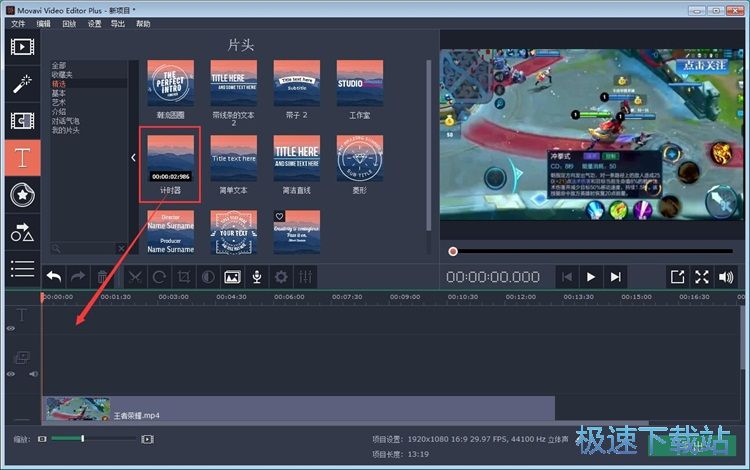Clear the titles search with X
This screenshot has width=750, height=470.
point(121,248)
